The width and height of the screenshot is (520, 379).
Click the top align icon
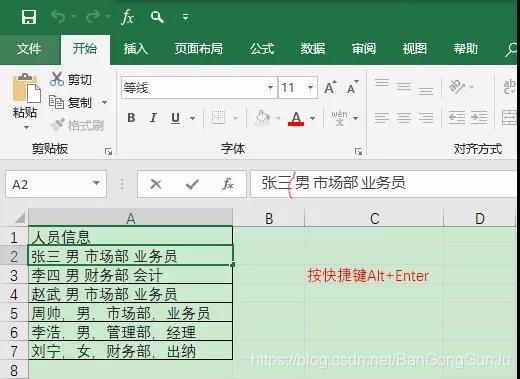[x=382, y=83]
